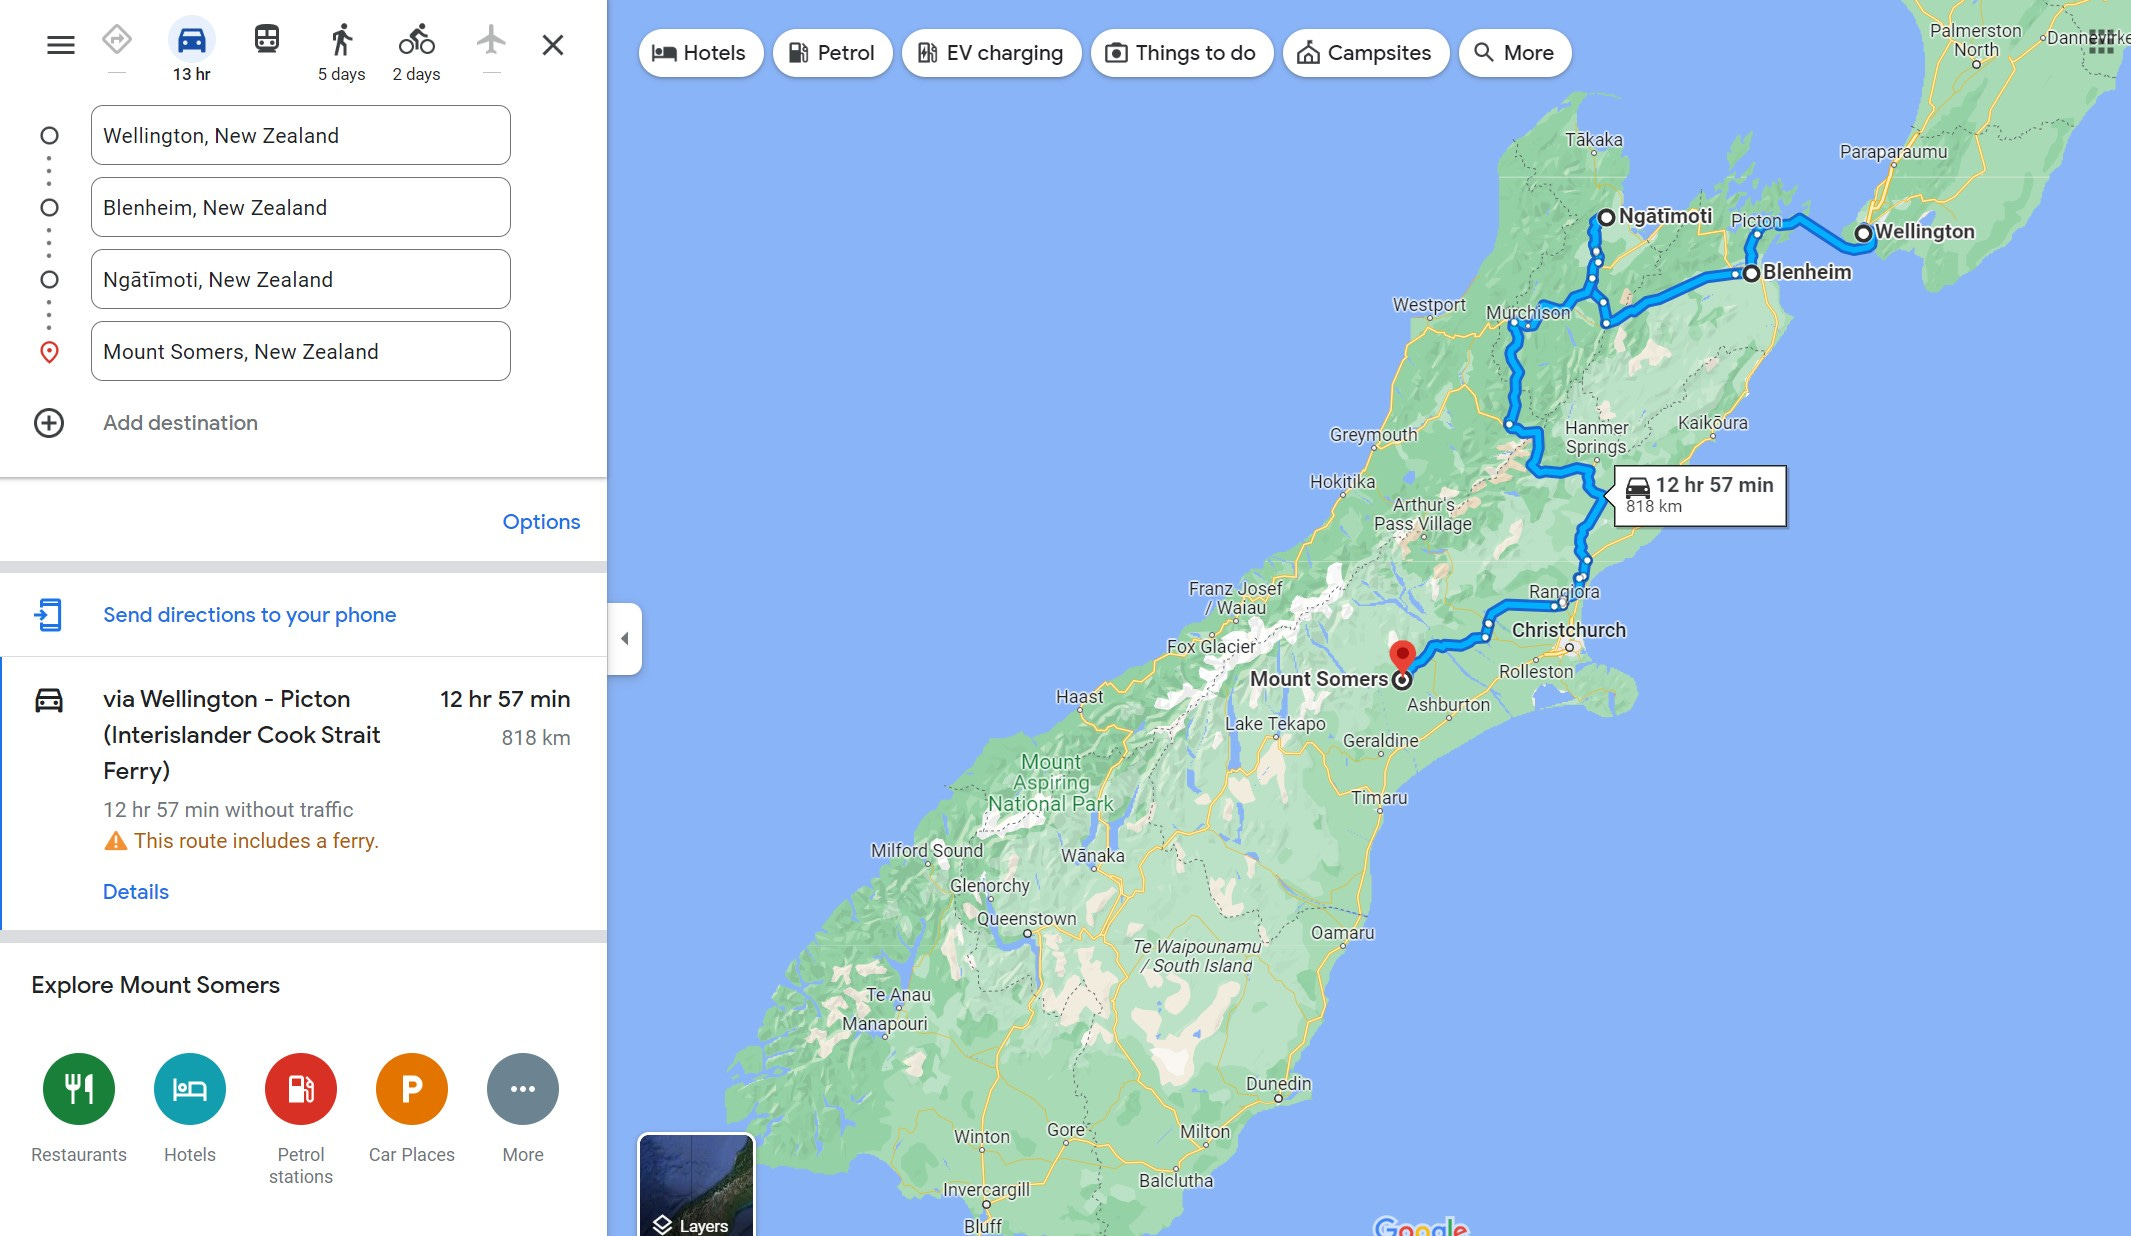Open the Car Places parking icon
Screen dimensions: 2131x1236
412,1089
